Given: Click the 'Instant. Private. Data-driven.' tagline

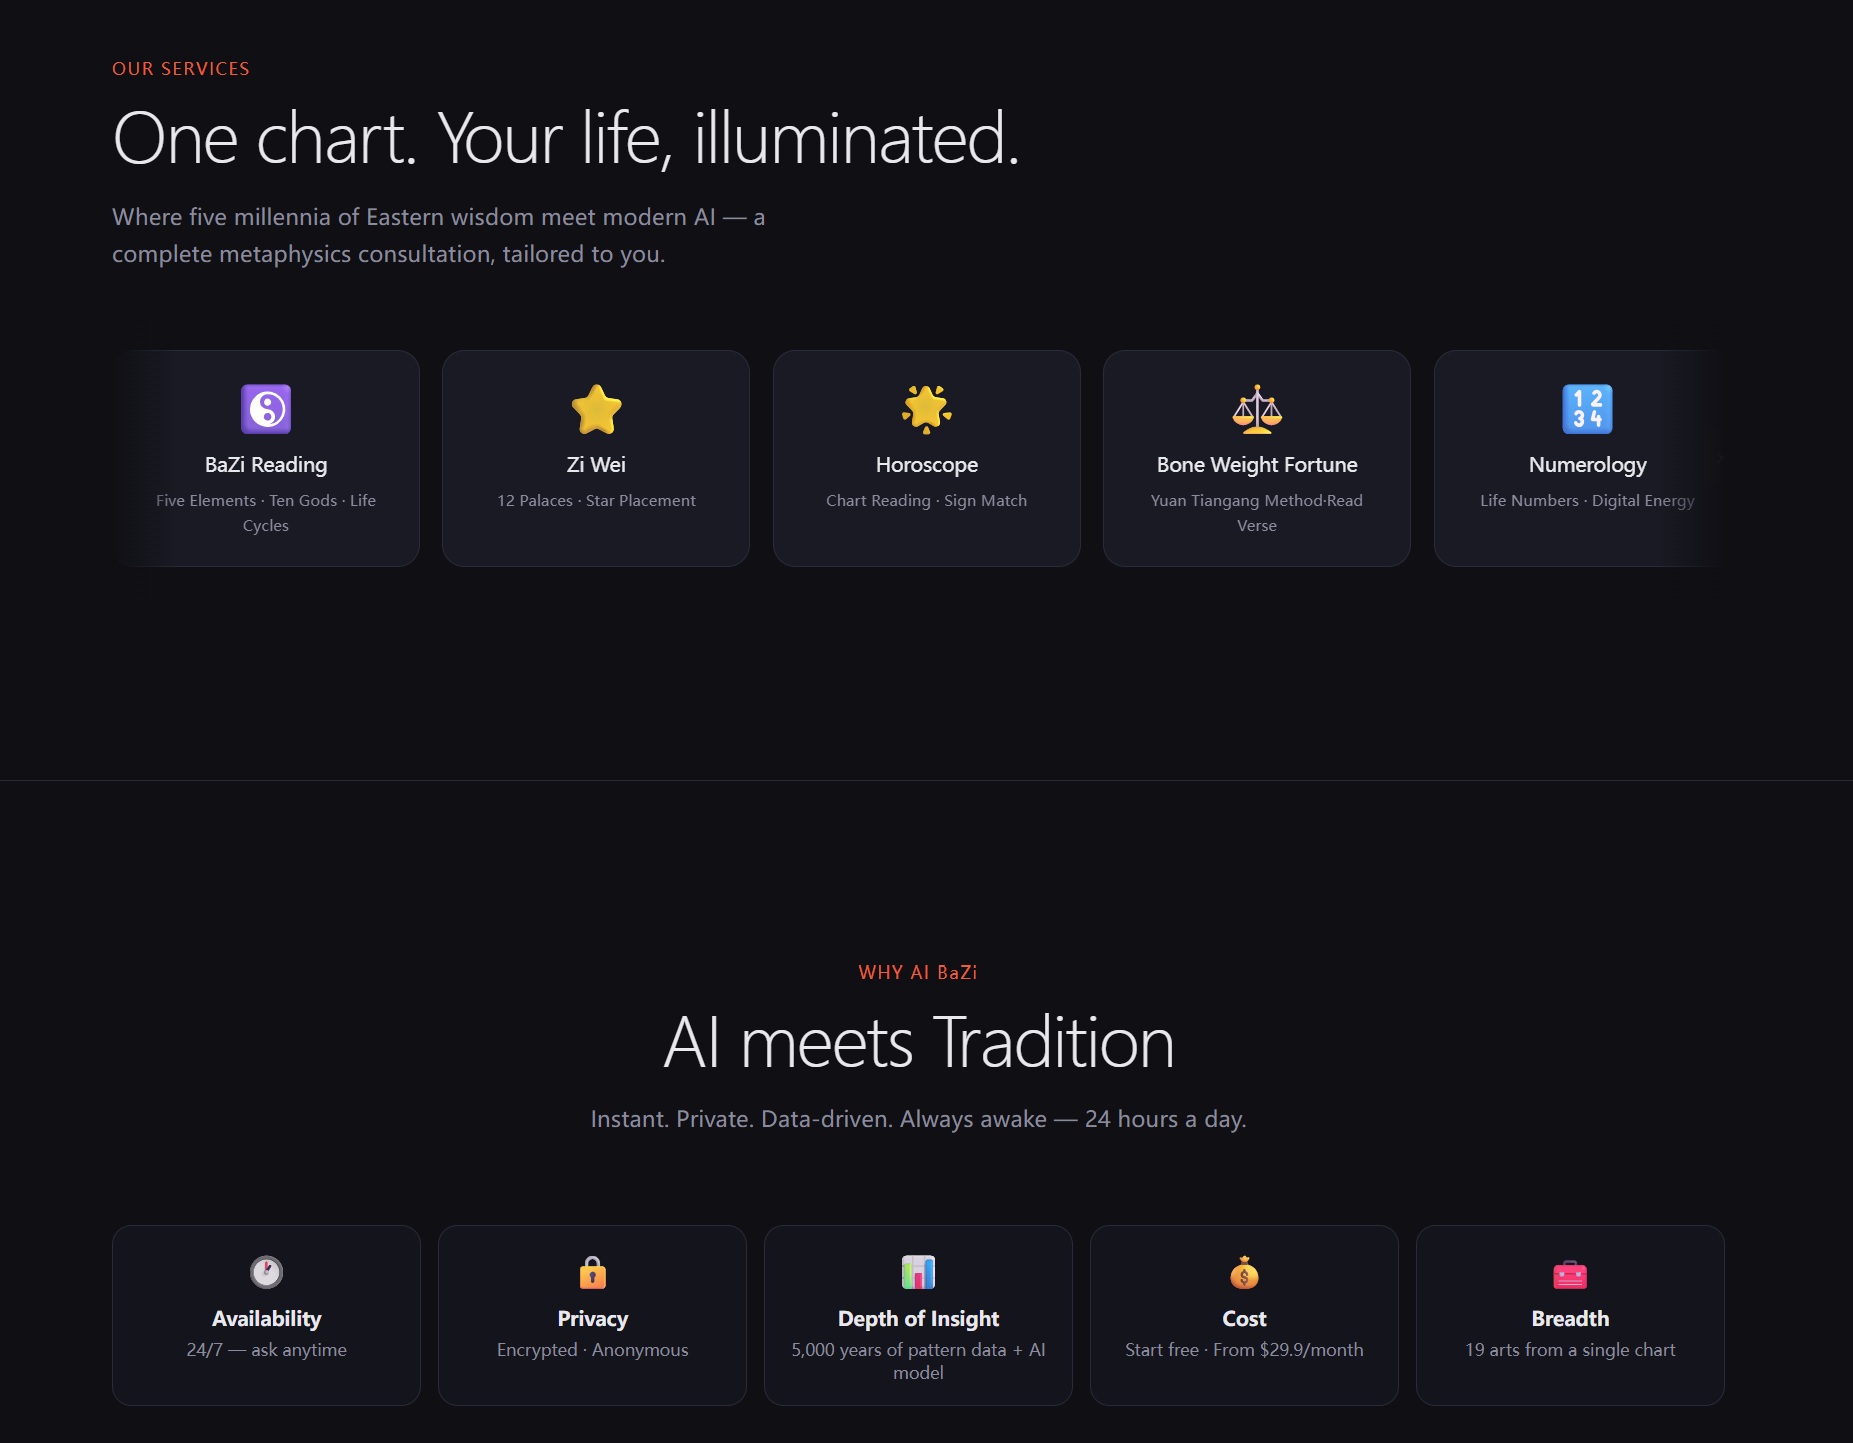Looking at the screenshot, I should (x=918, y=1119).
